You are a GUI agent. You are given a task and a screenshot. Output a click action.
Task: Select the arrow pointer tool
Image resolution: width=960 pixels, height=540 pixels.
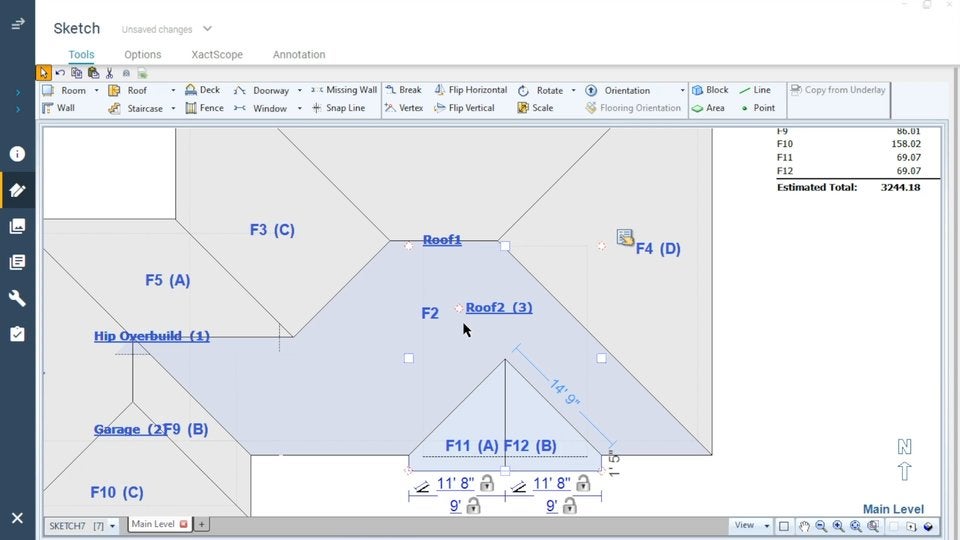click(x=43, y=73)
